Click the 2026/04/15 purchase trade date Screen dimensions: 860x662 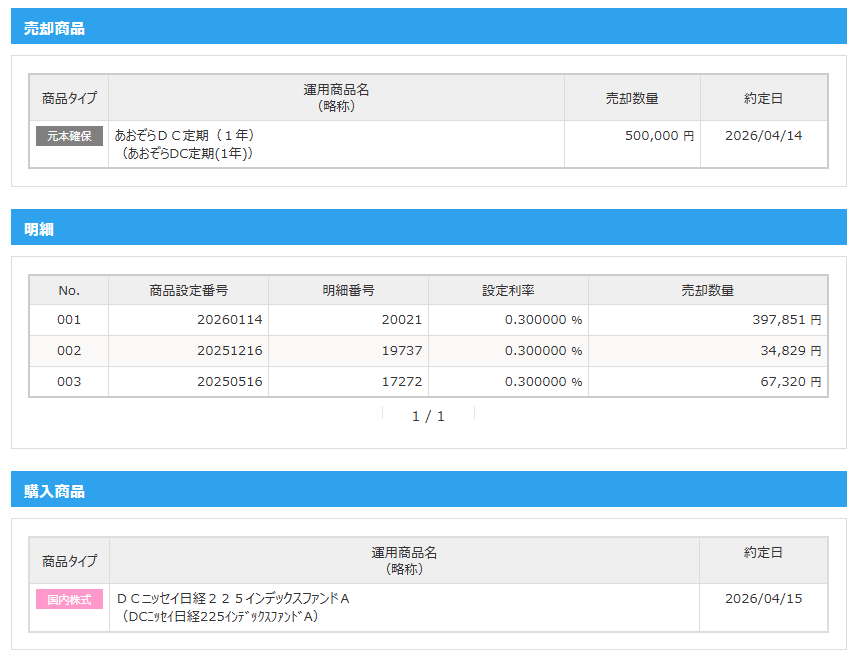763,598
